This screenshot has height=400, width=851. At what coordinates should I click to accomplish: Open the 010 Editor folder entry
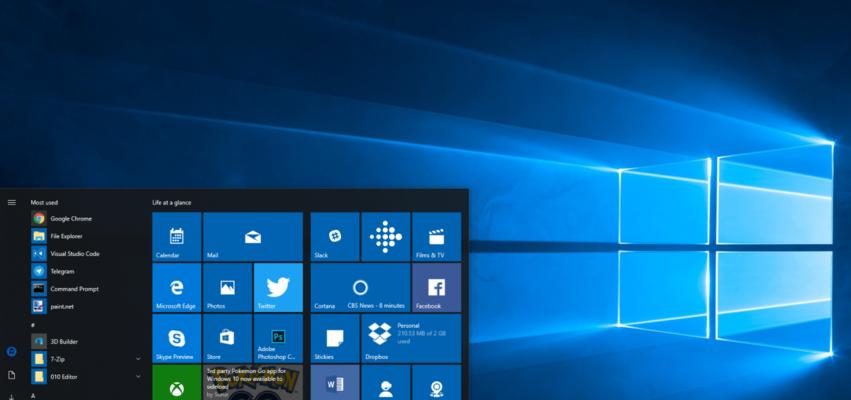coord(87,377)
